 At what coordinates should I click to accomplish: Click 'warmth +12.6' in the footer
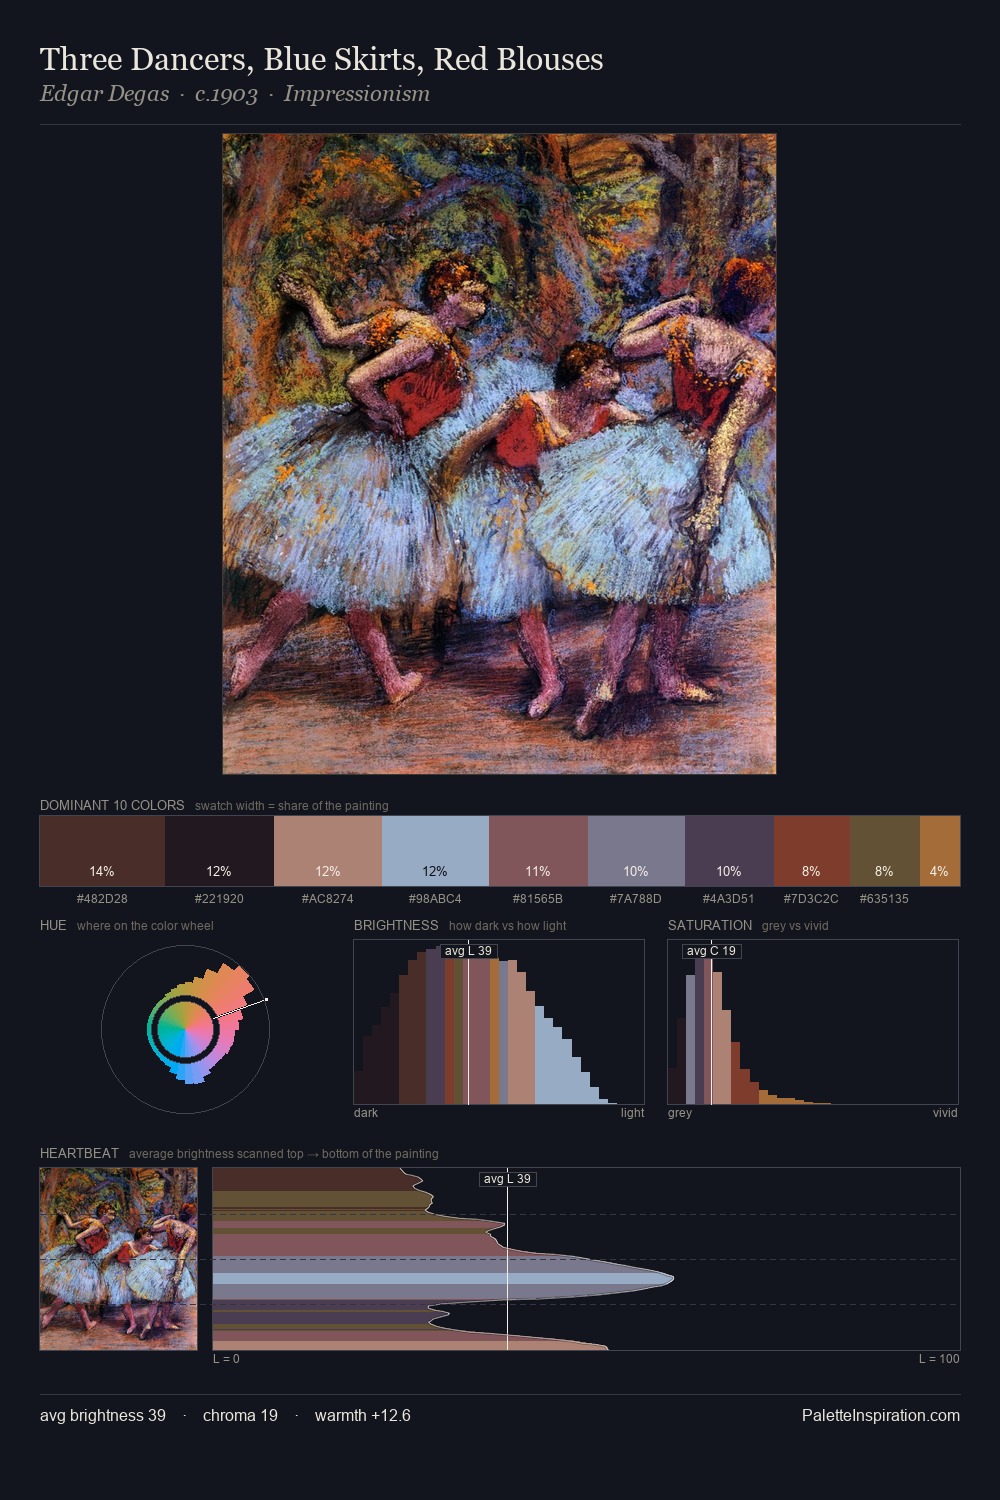click(x=363, y=1415)
